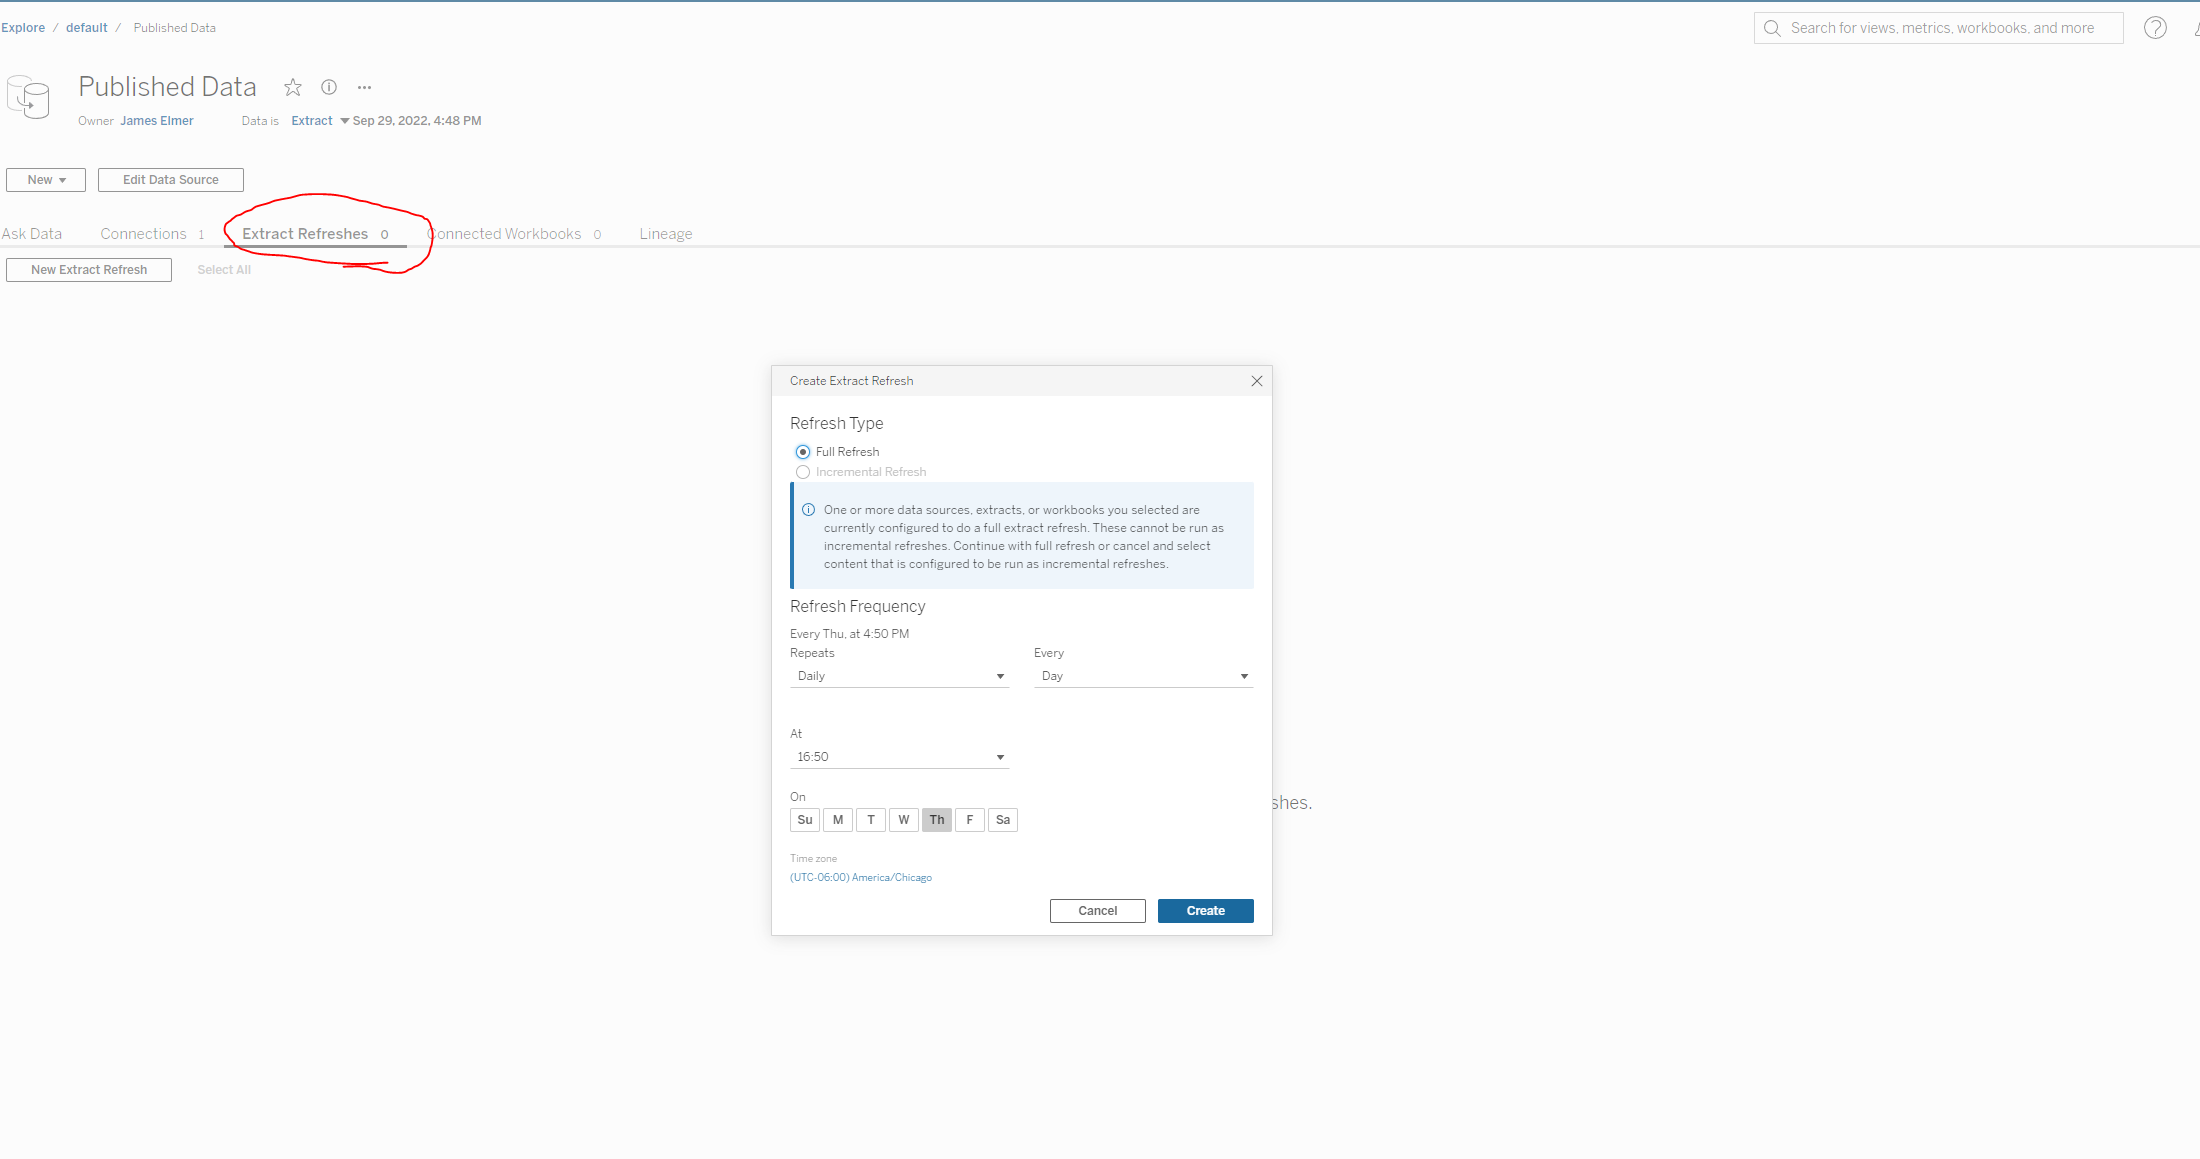
Task: Select Full Refresh radio button
Action: 803,452
